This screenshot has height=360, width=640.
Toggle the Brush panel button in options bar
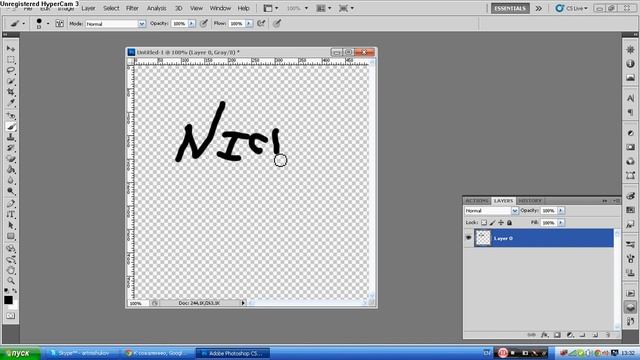(x=60, y=24)
